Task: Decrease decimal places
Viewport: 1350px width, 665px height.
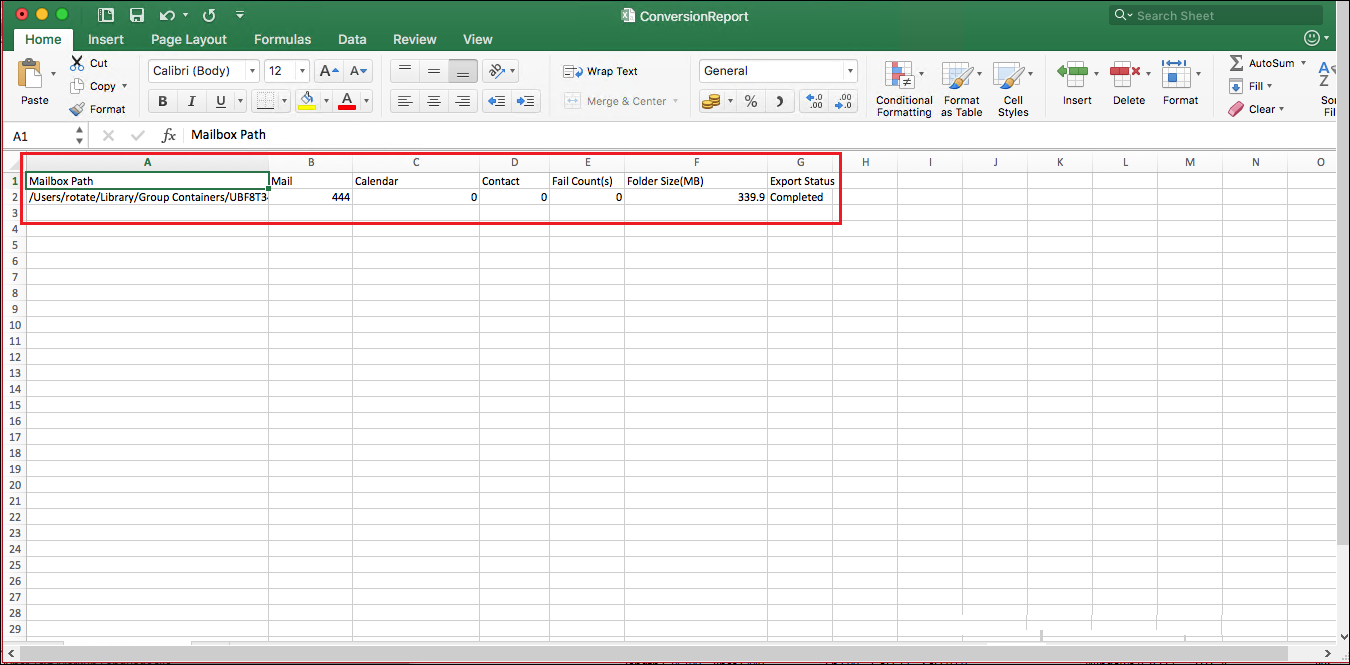Action: (x=844, y=101)
